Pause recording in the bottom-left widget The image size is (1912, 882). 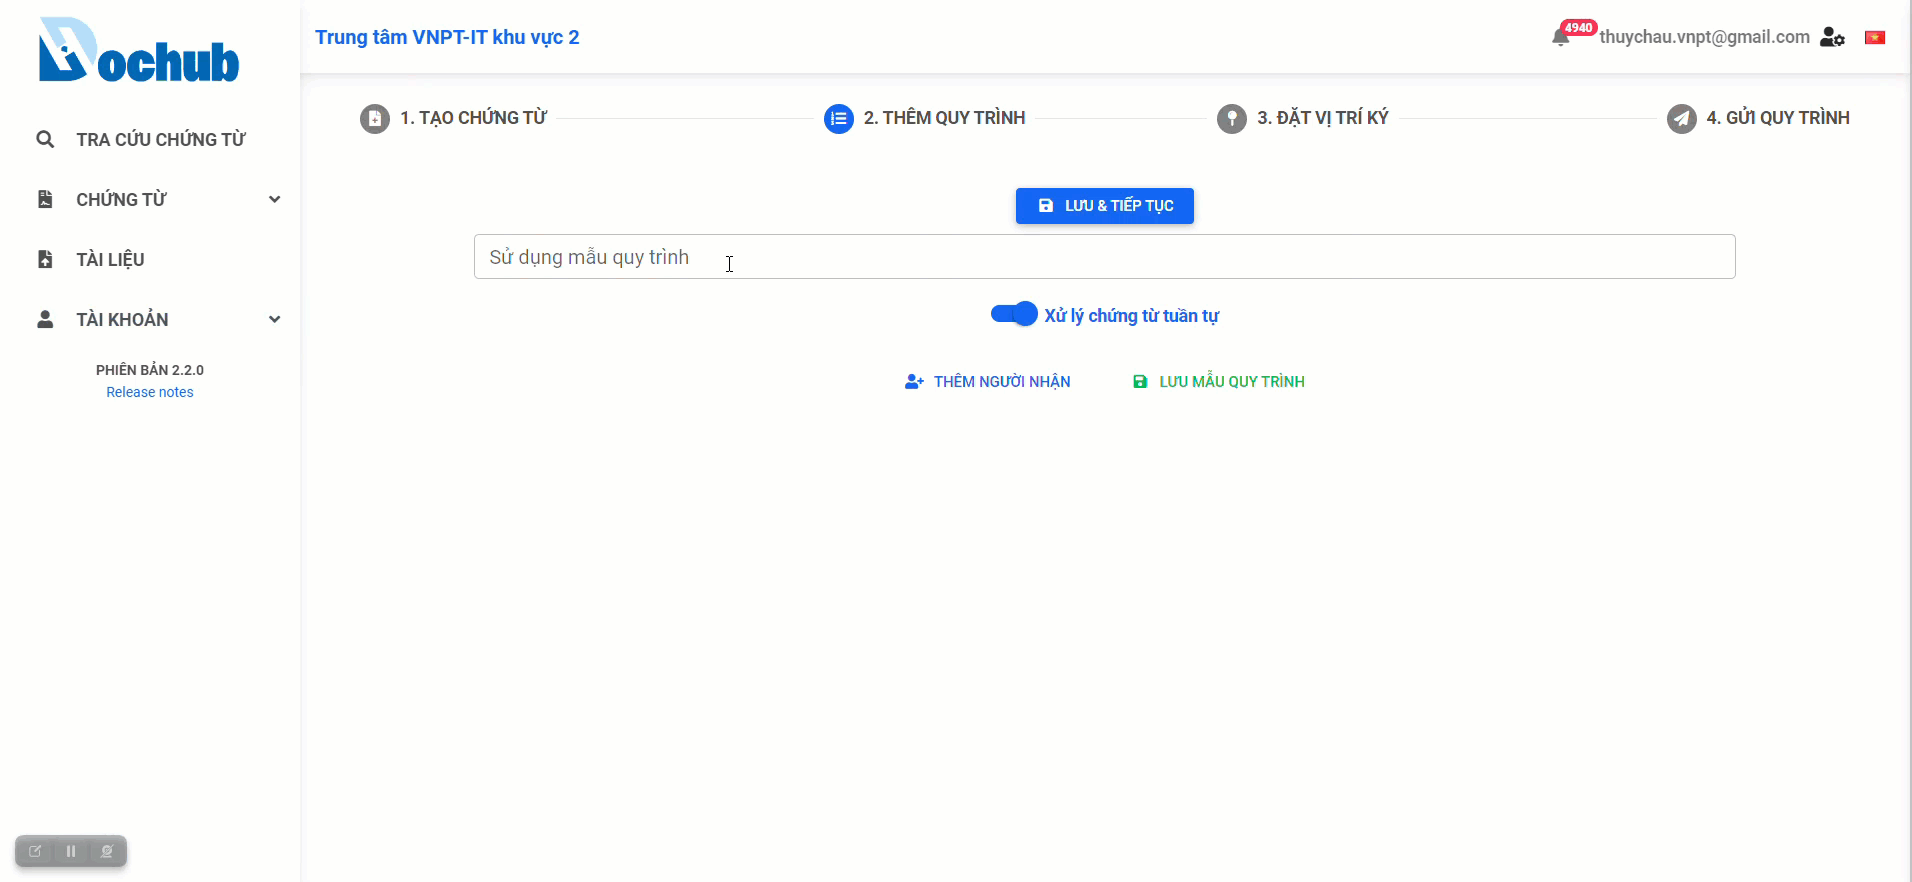pyautogui.click(x=71, y=851)
